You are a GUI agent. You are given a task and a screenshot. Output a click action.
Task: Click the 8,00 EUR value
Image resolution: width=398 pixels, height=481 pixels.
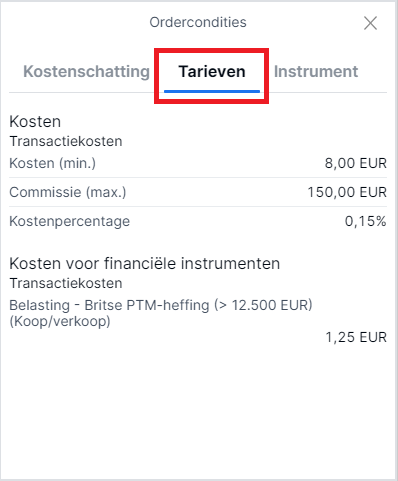(356, 163)
